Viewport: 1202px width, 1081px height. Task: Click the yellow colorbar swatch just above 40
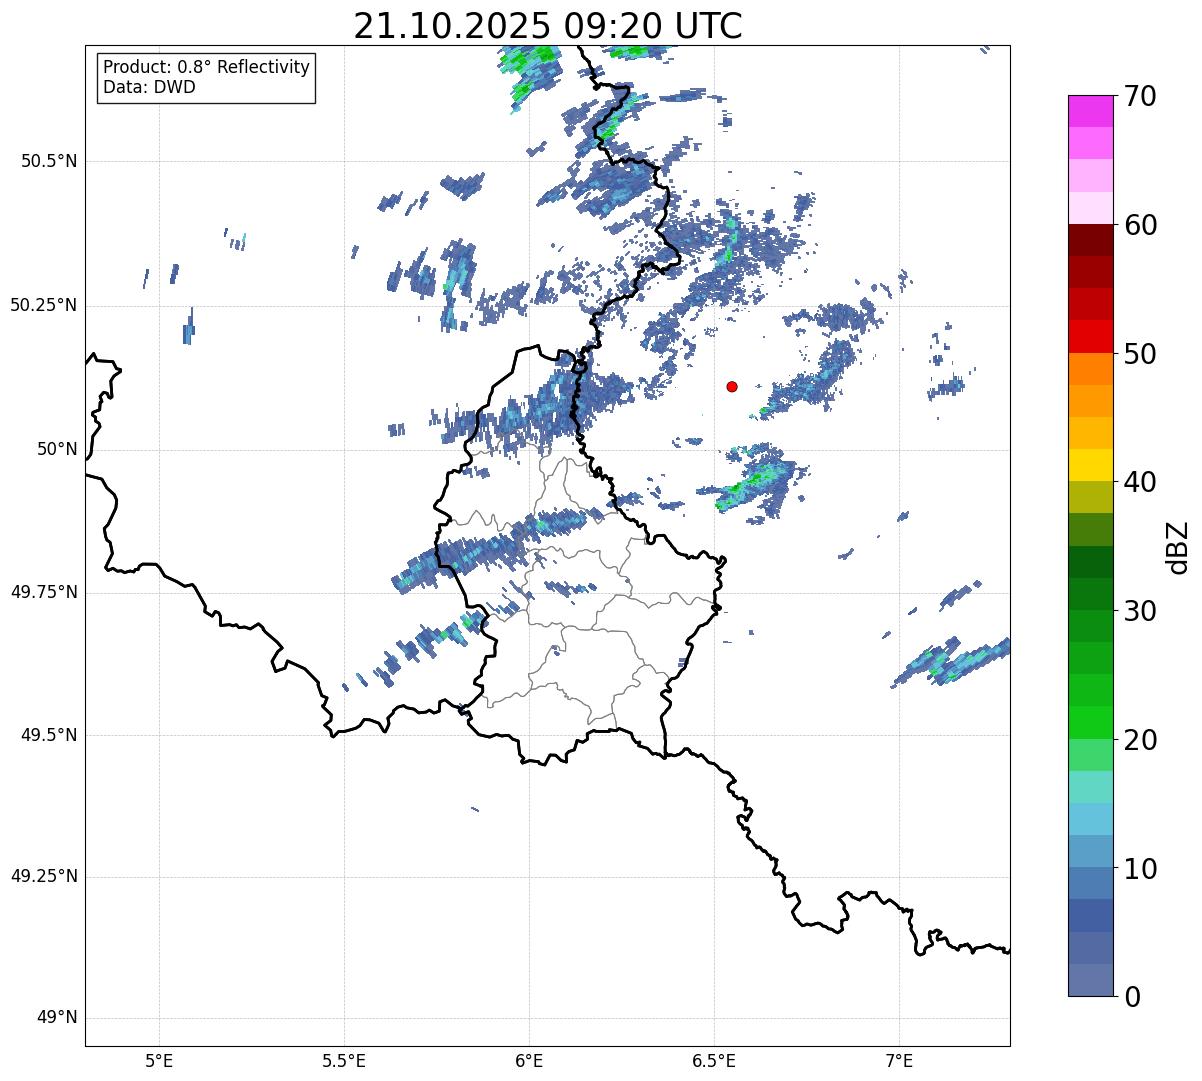[x=1091, y=466]
